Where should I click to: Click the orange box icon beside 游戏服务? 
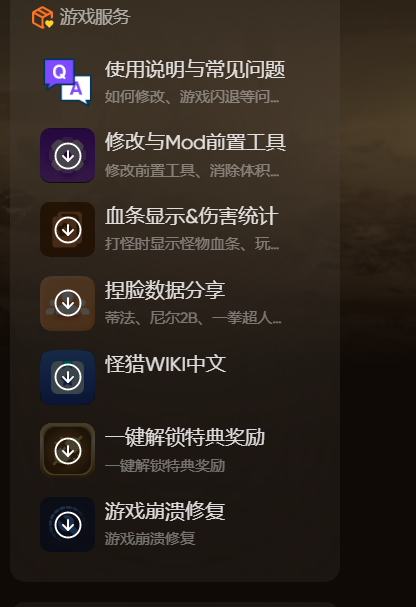43,17
